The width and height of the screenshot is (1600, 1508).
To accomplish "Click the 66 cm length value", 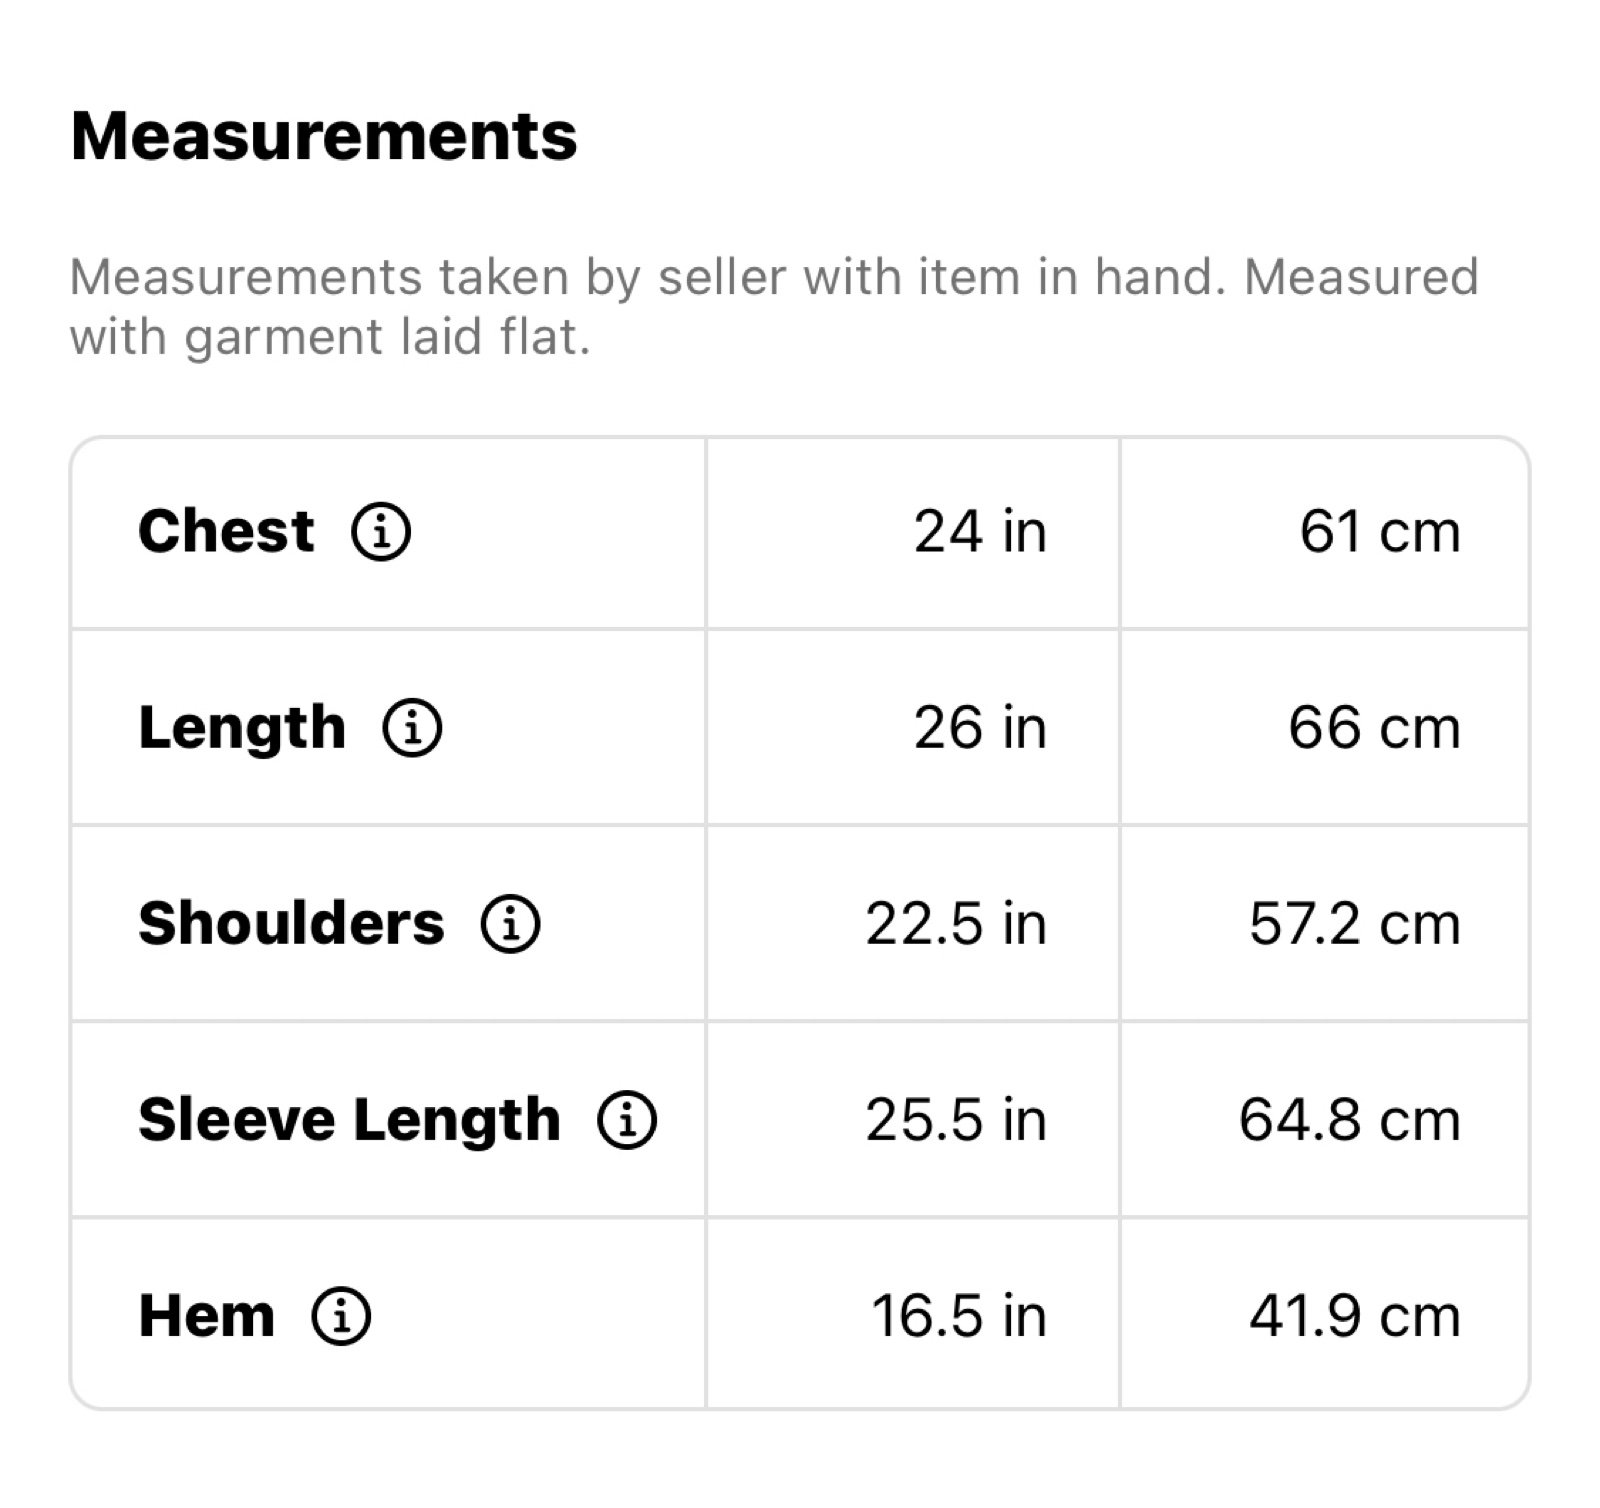I will [x=1374, y=727].
